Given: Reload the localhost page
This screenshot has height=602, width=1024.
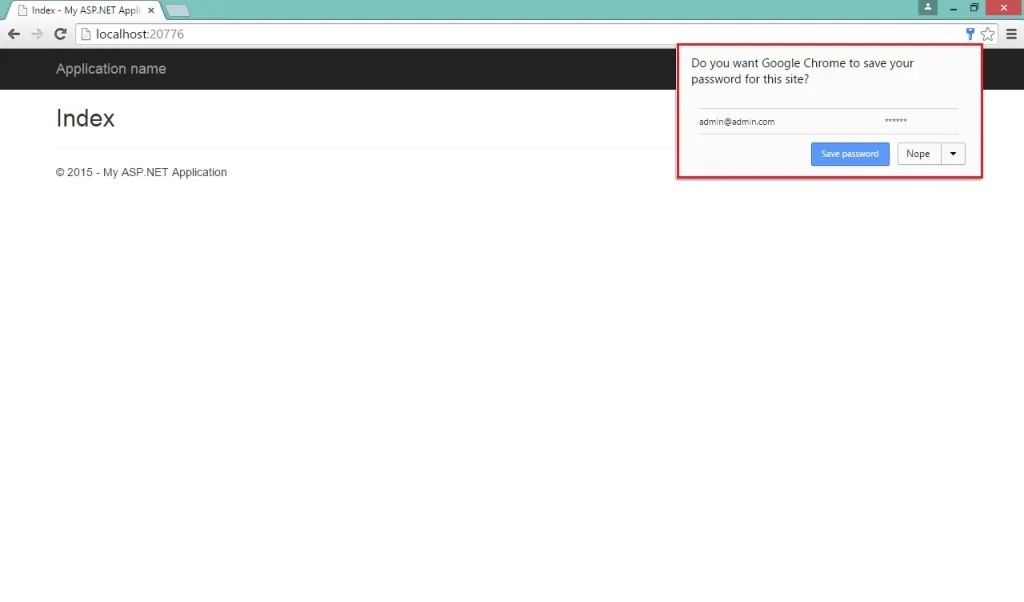Looking at the screenshot, I should [60, 34].
